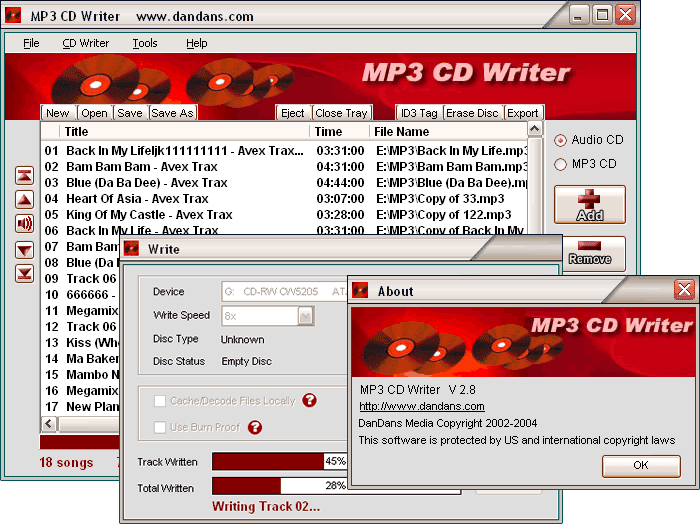Click the Export button

[523, 113]
